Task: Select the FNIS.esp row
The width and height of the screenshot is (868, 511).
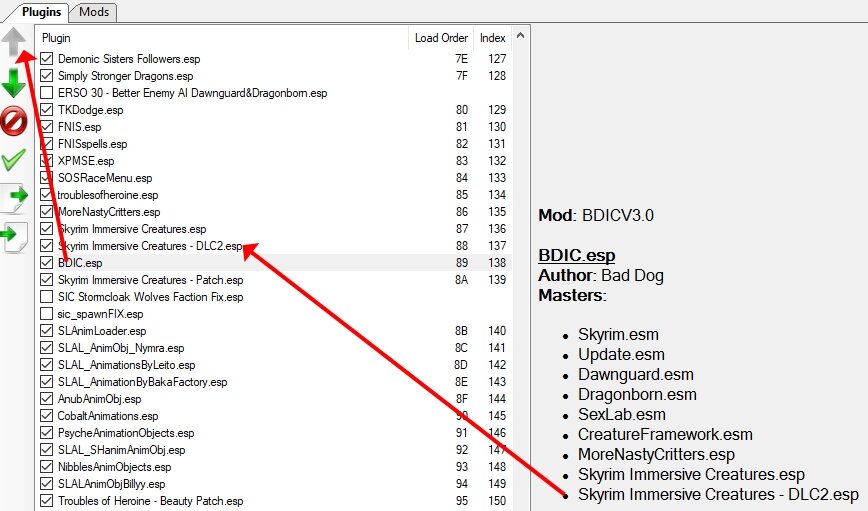Action: coord(274,127)
